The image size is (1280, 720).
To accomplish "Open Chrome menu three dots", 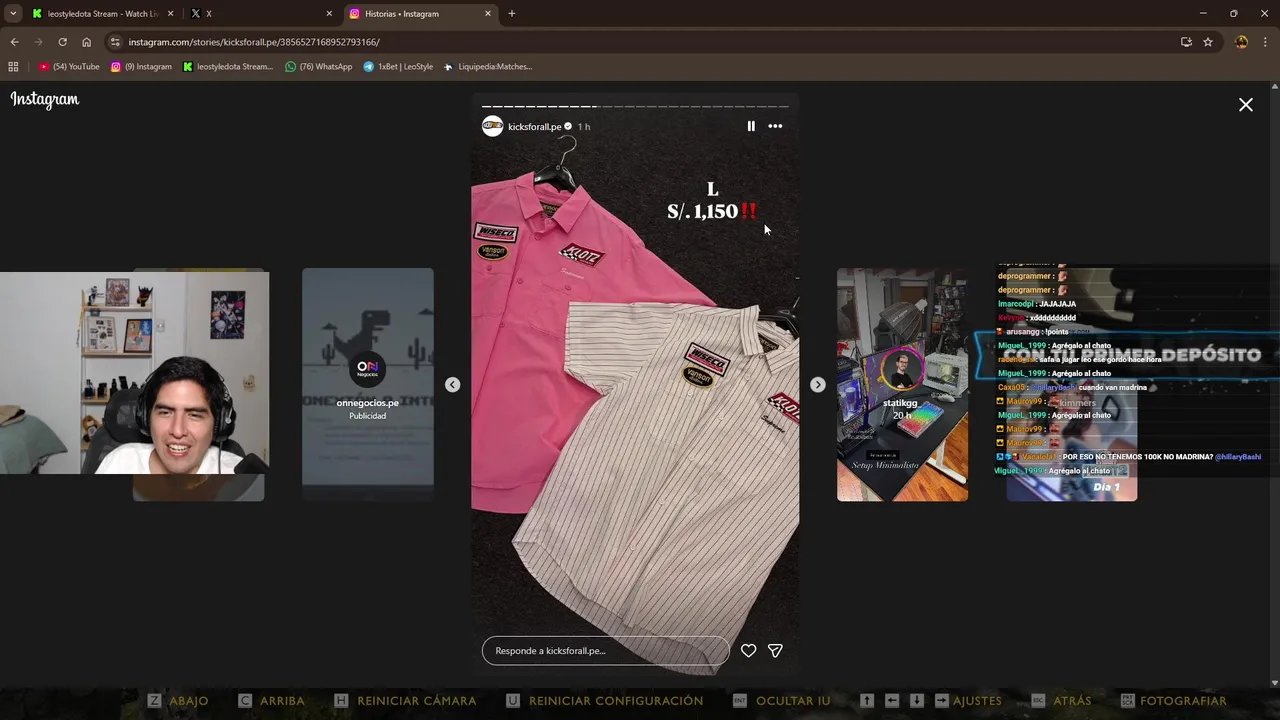I will coord(1266,42).
